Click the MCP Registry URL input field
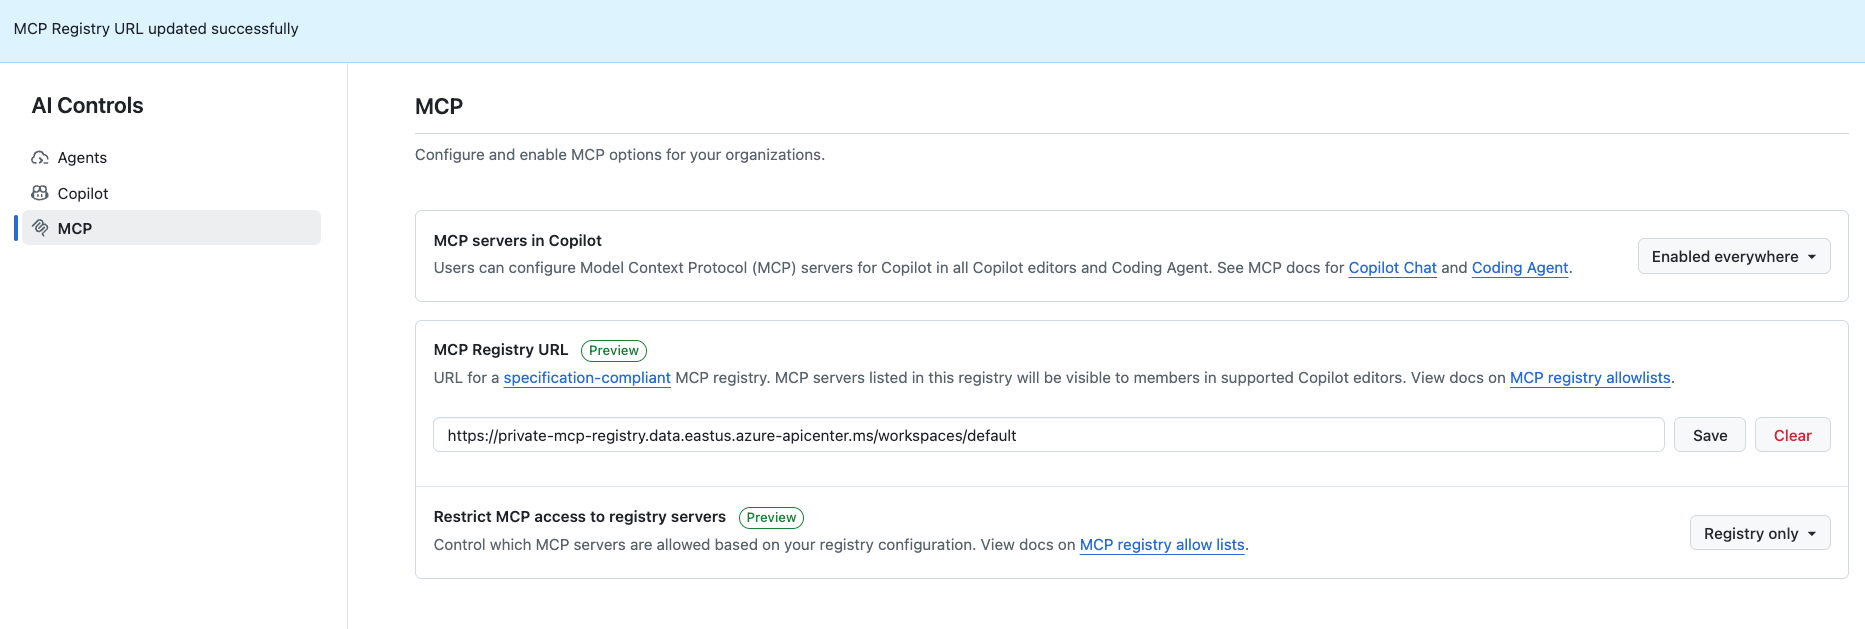 coord(1048,434)
